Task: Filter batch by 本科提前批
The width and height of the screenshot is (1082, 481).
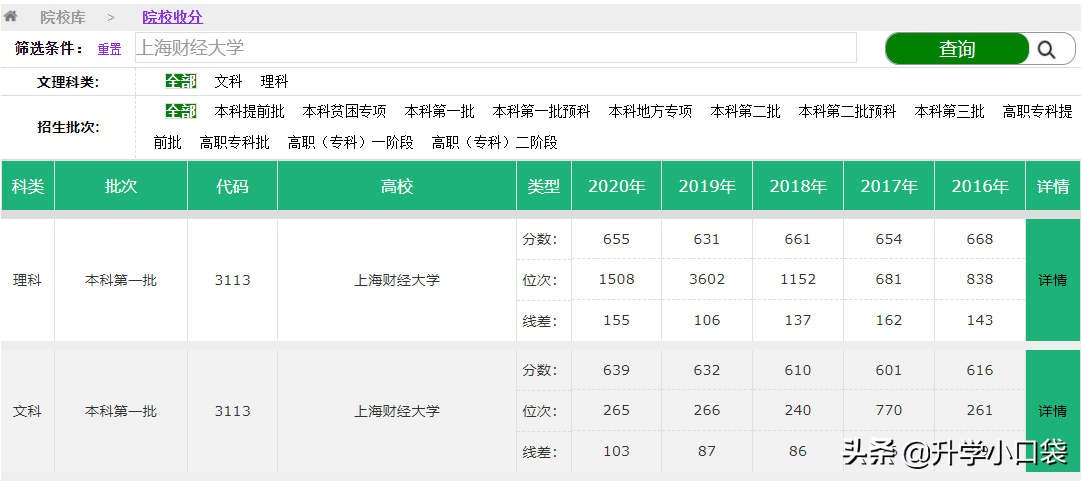Action: [249, 111]
